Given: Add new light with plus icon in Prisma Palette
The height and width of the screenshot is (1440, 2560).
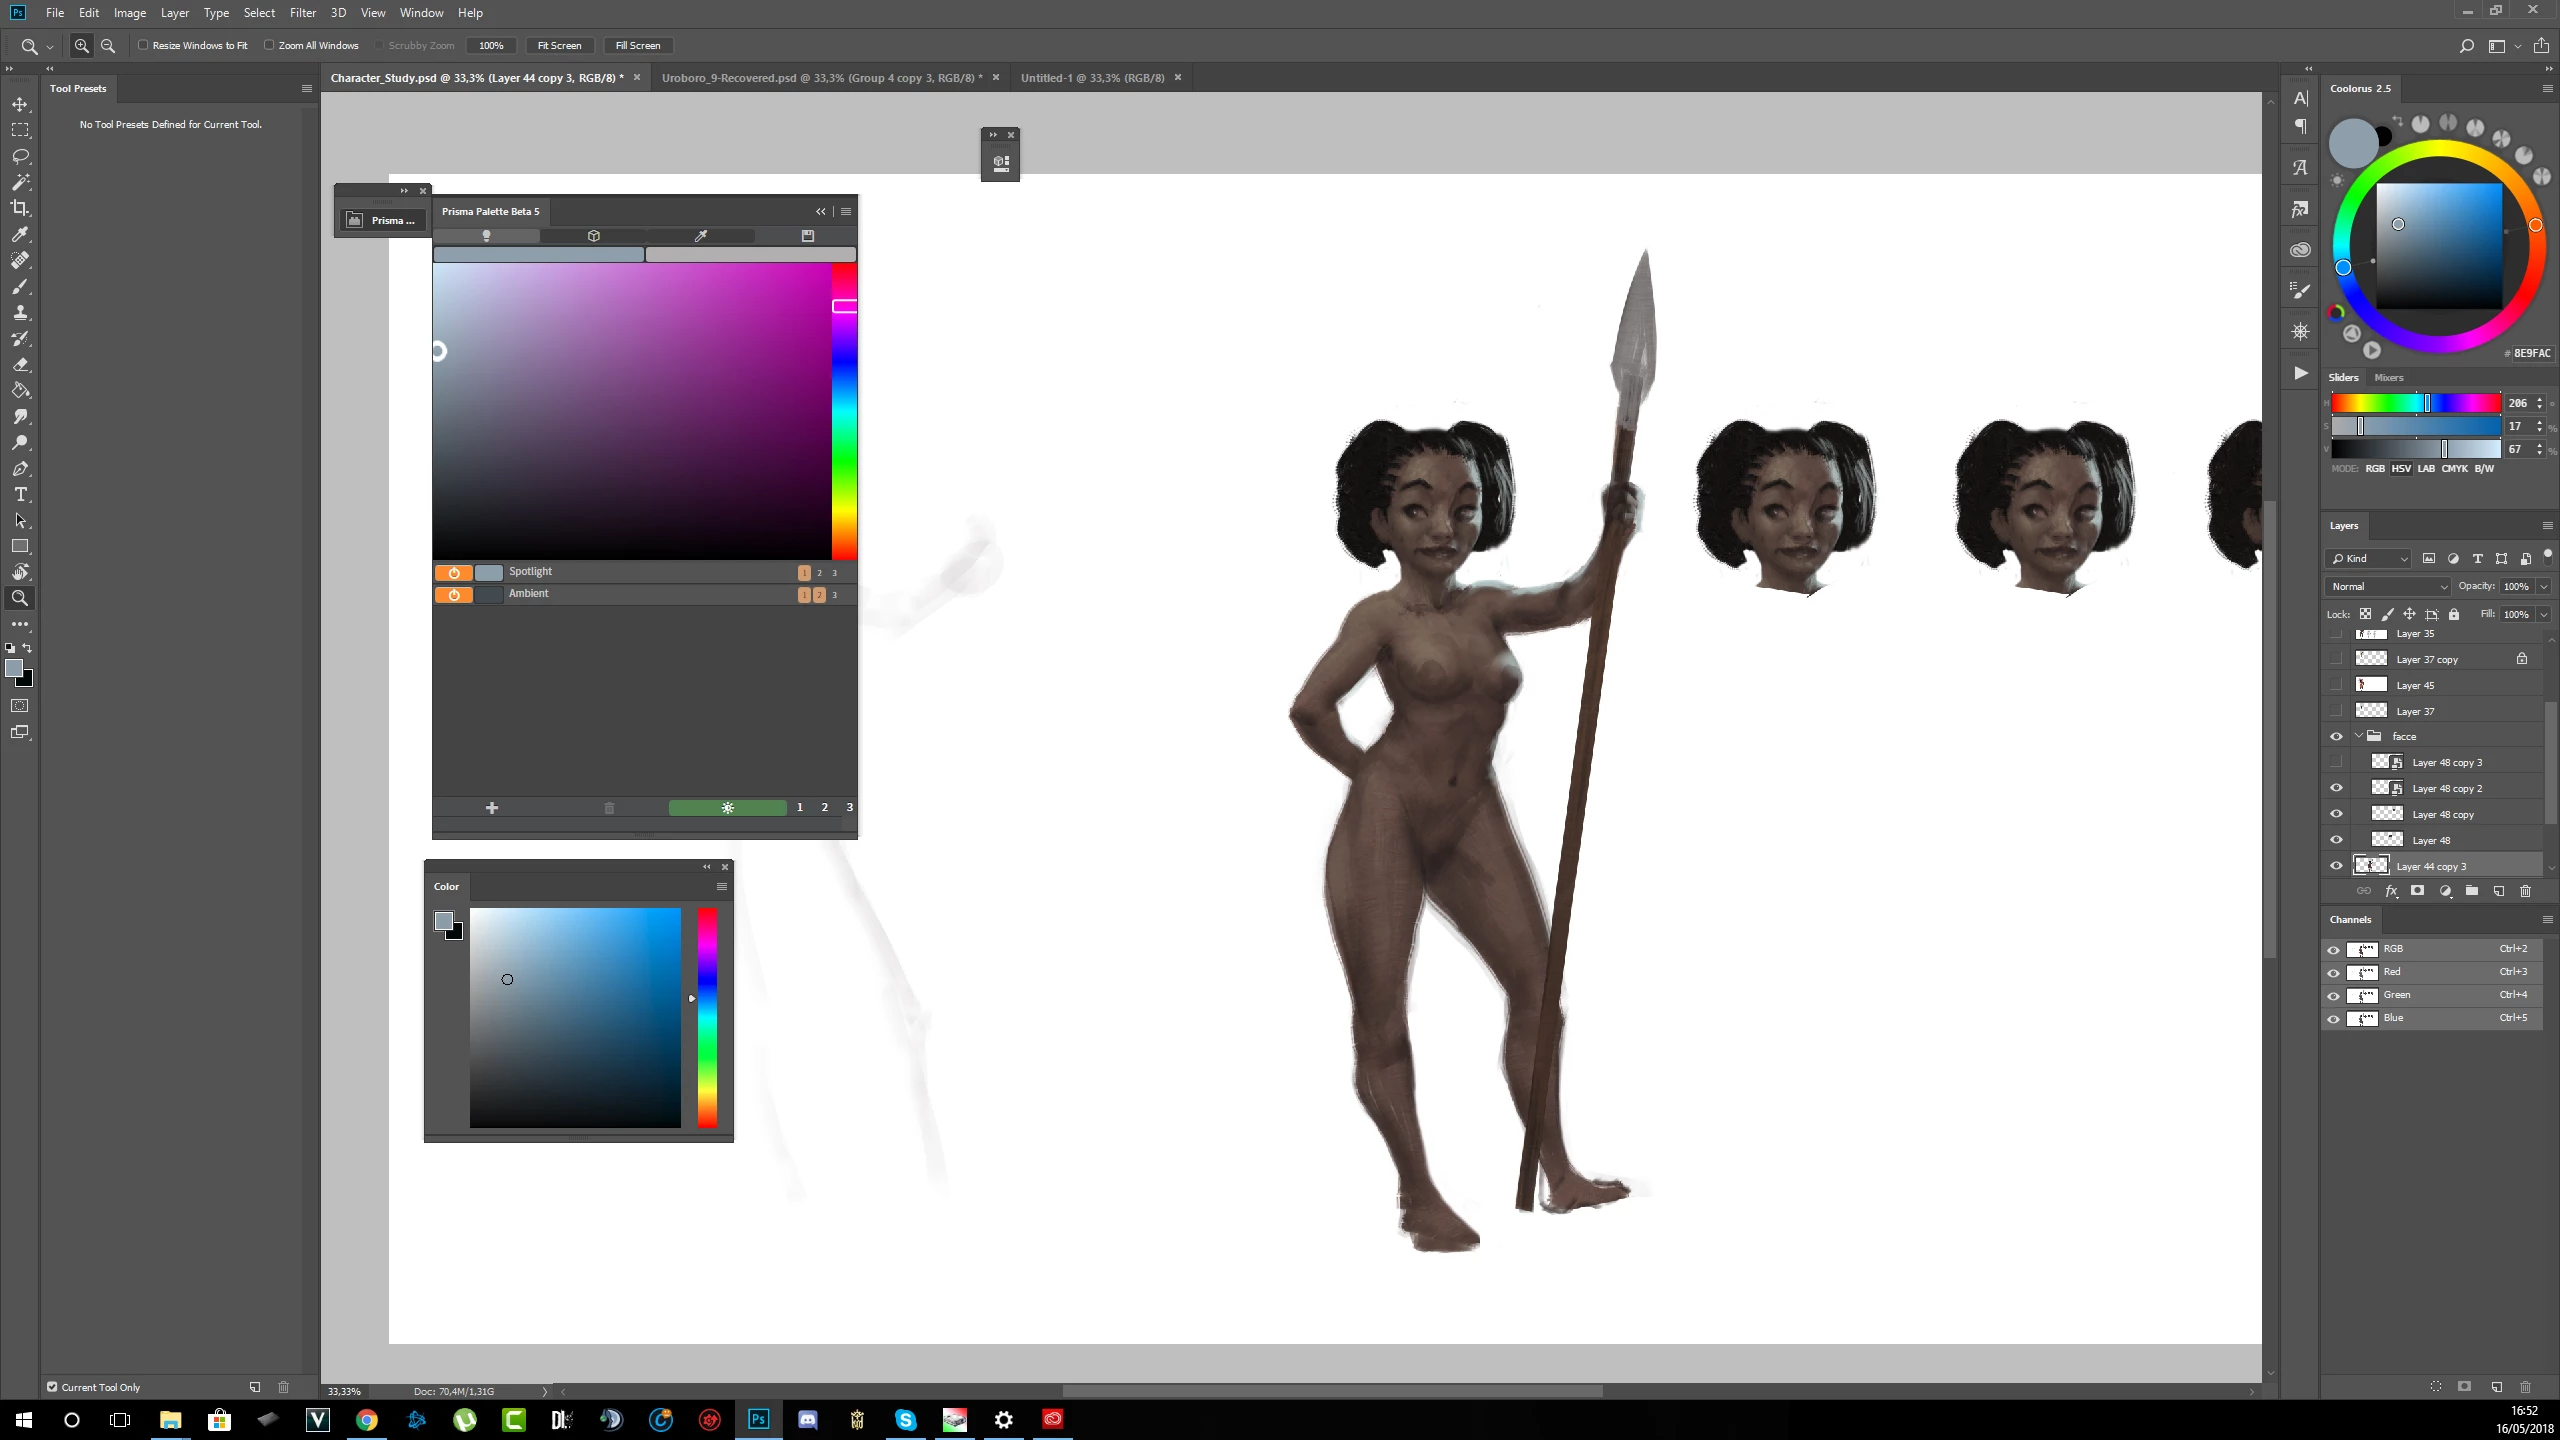Looking at the screenshot, I should (491, 808).
